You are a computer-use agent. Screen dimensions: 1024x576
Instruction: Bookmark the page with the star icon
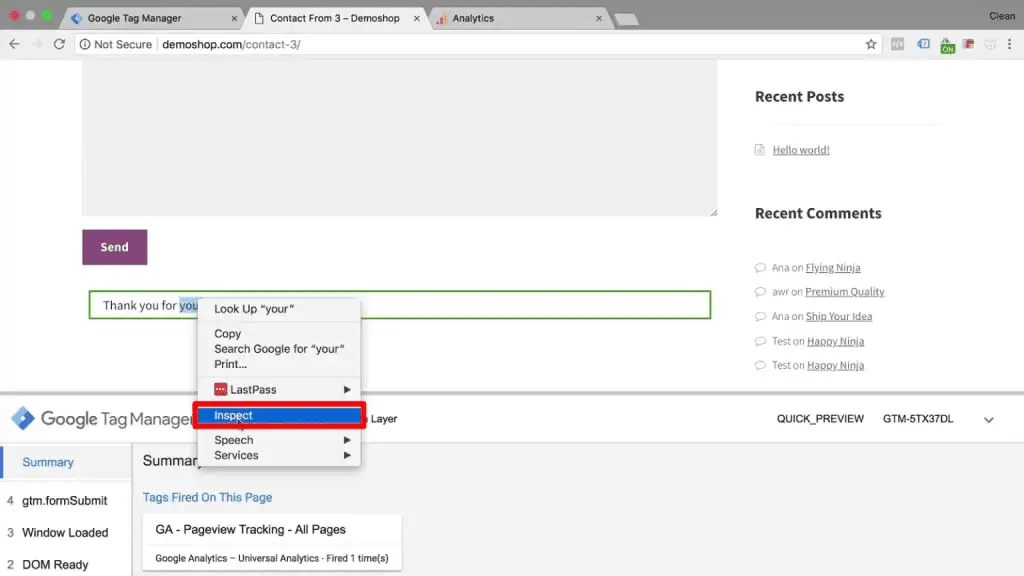point(870,44)
